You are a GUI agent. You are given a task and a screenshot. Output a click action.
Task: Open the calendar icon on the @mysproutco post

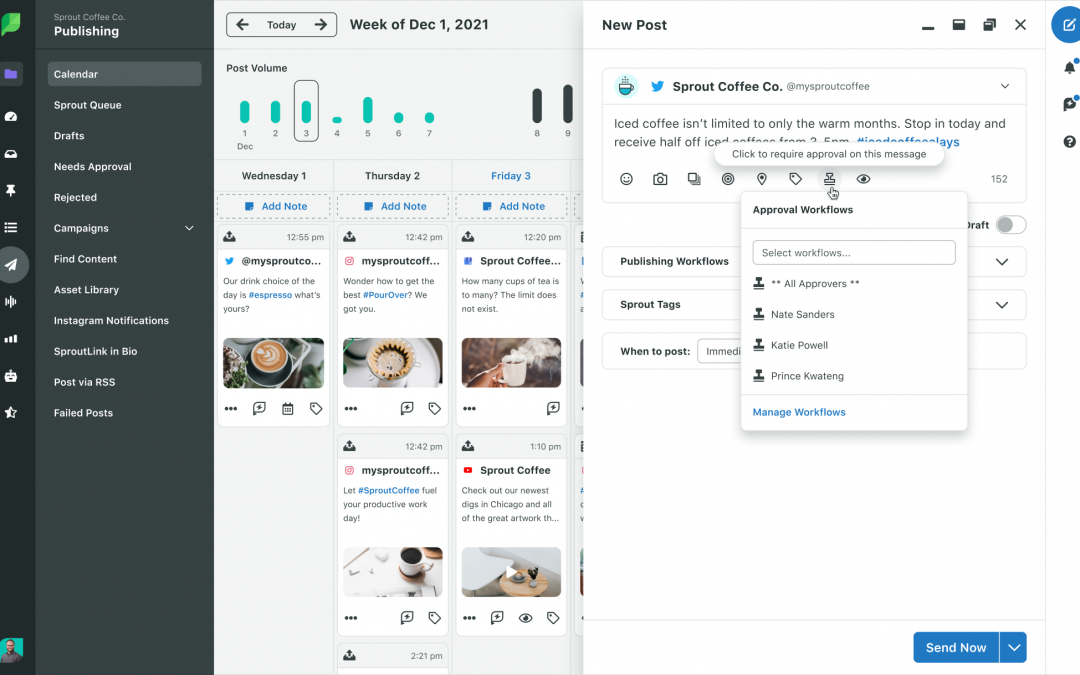(x=288, y=408)
